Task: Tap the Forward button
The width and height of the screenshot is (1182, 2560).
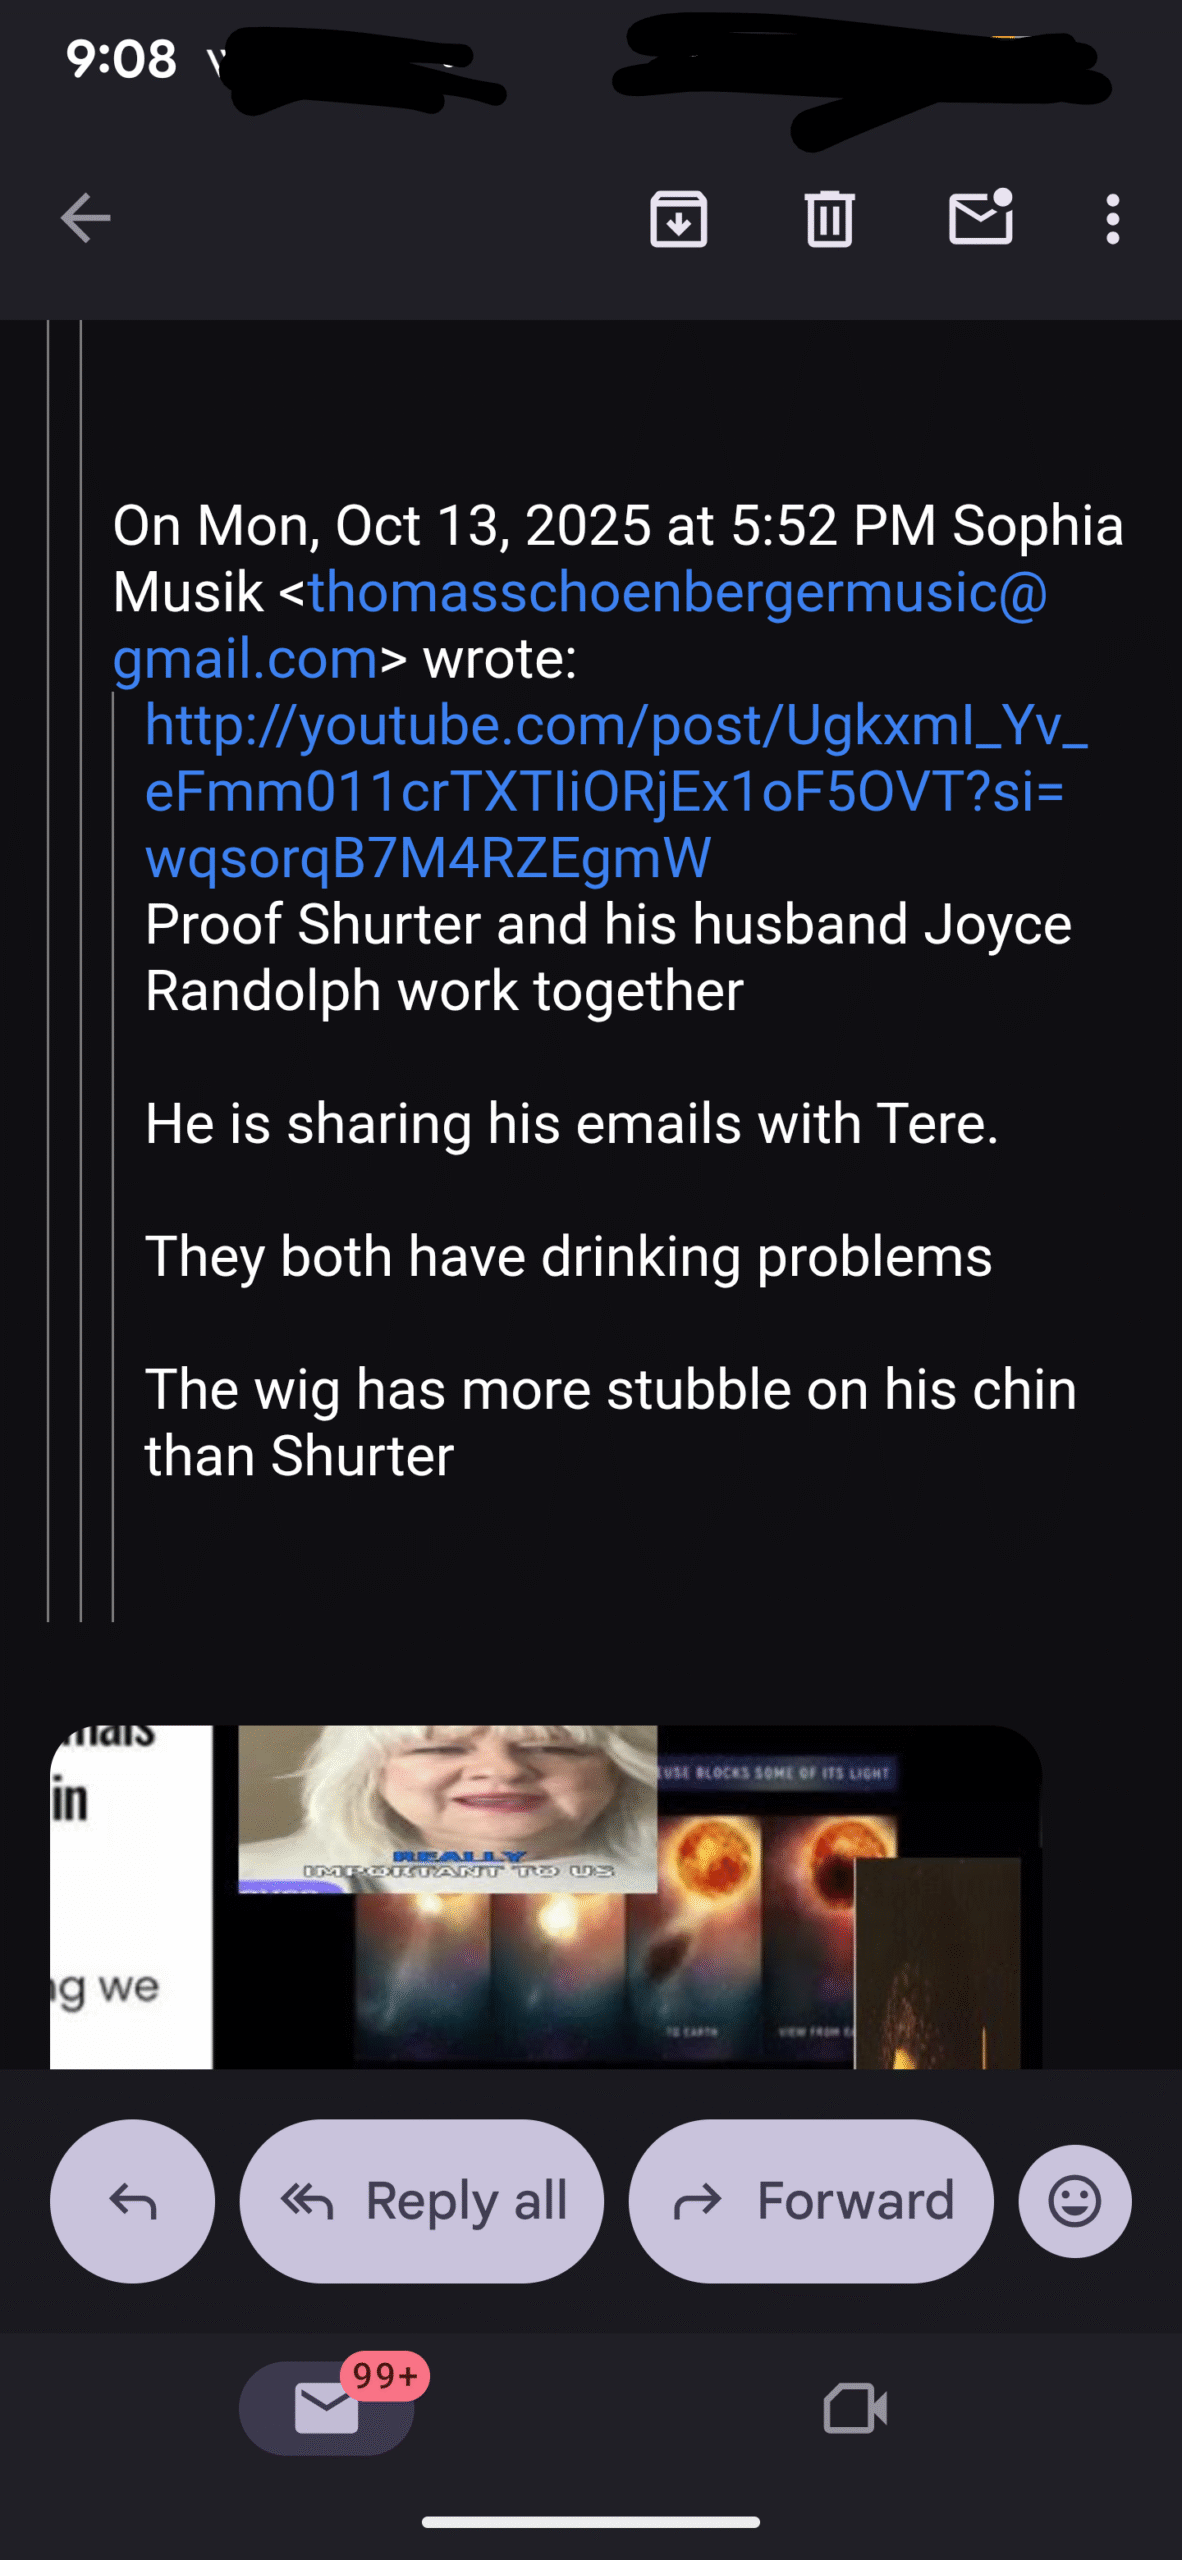Action: tap(811, 2201)
